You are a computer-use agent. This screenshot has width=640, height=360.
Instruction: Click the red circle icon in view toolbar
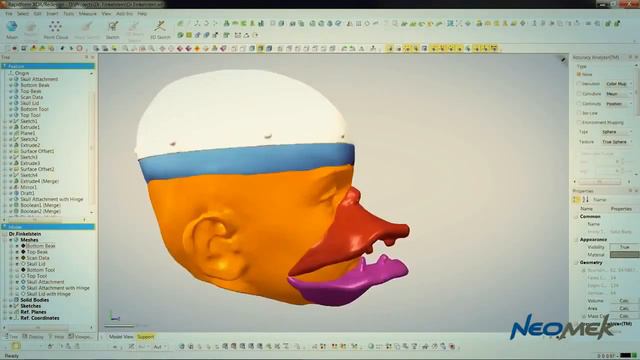pos(80,49)
